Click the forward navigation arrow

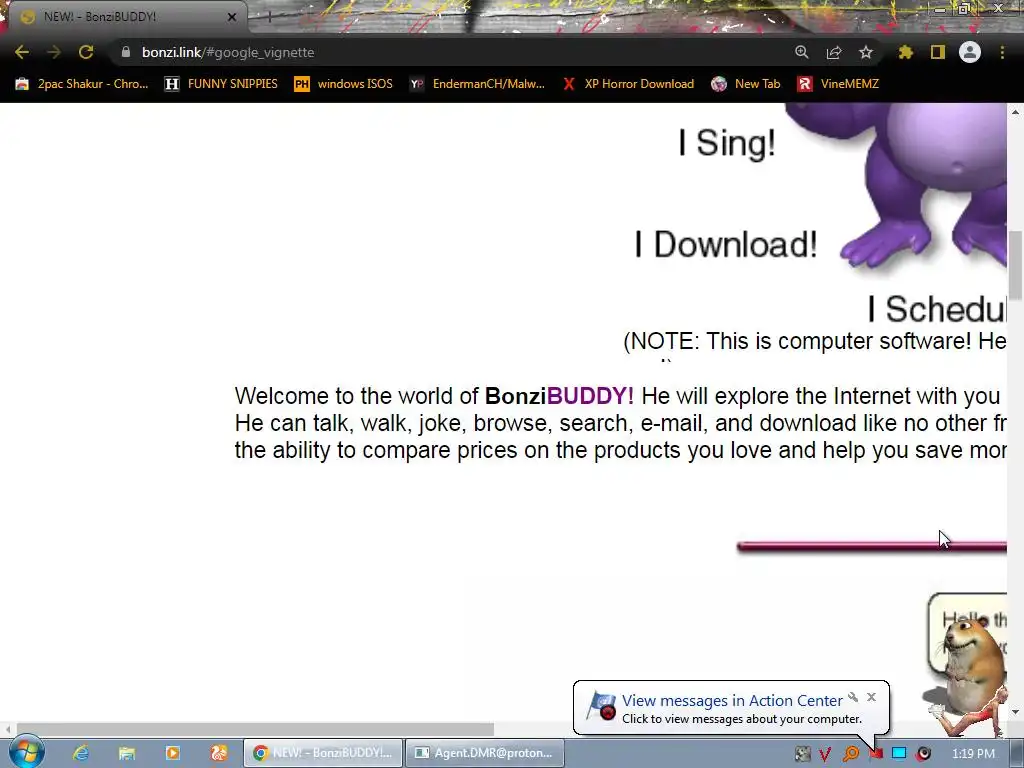point(54,52)
